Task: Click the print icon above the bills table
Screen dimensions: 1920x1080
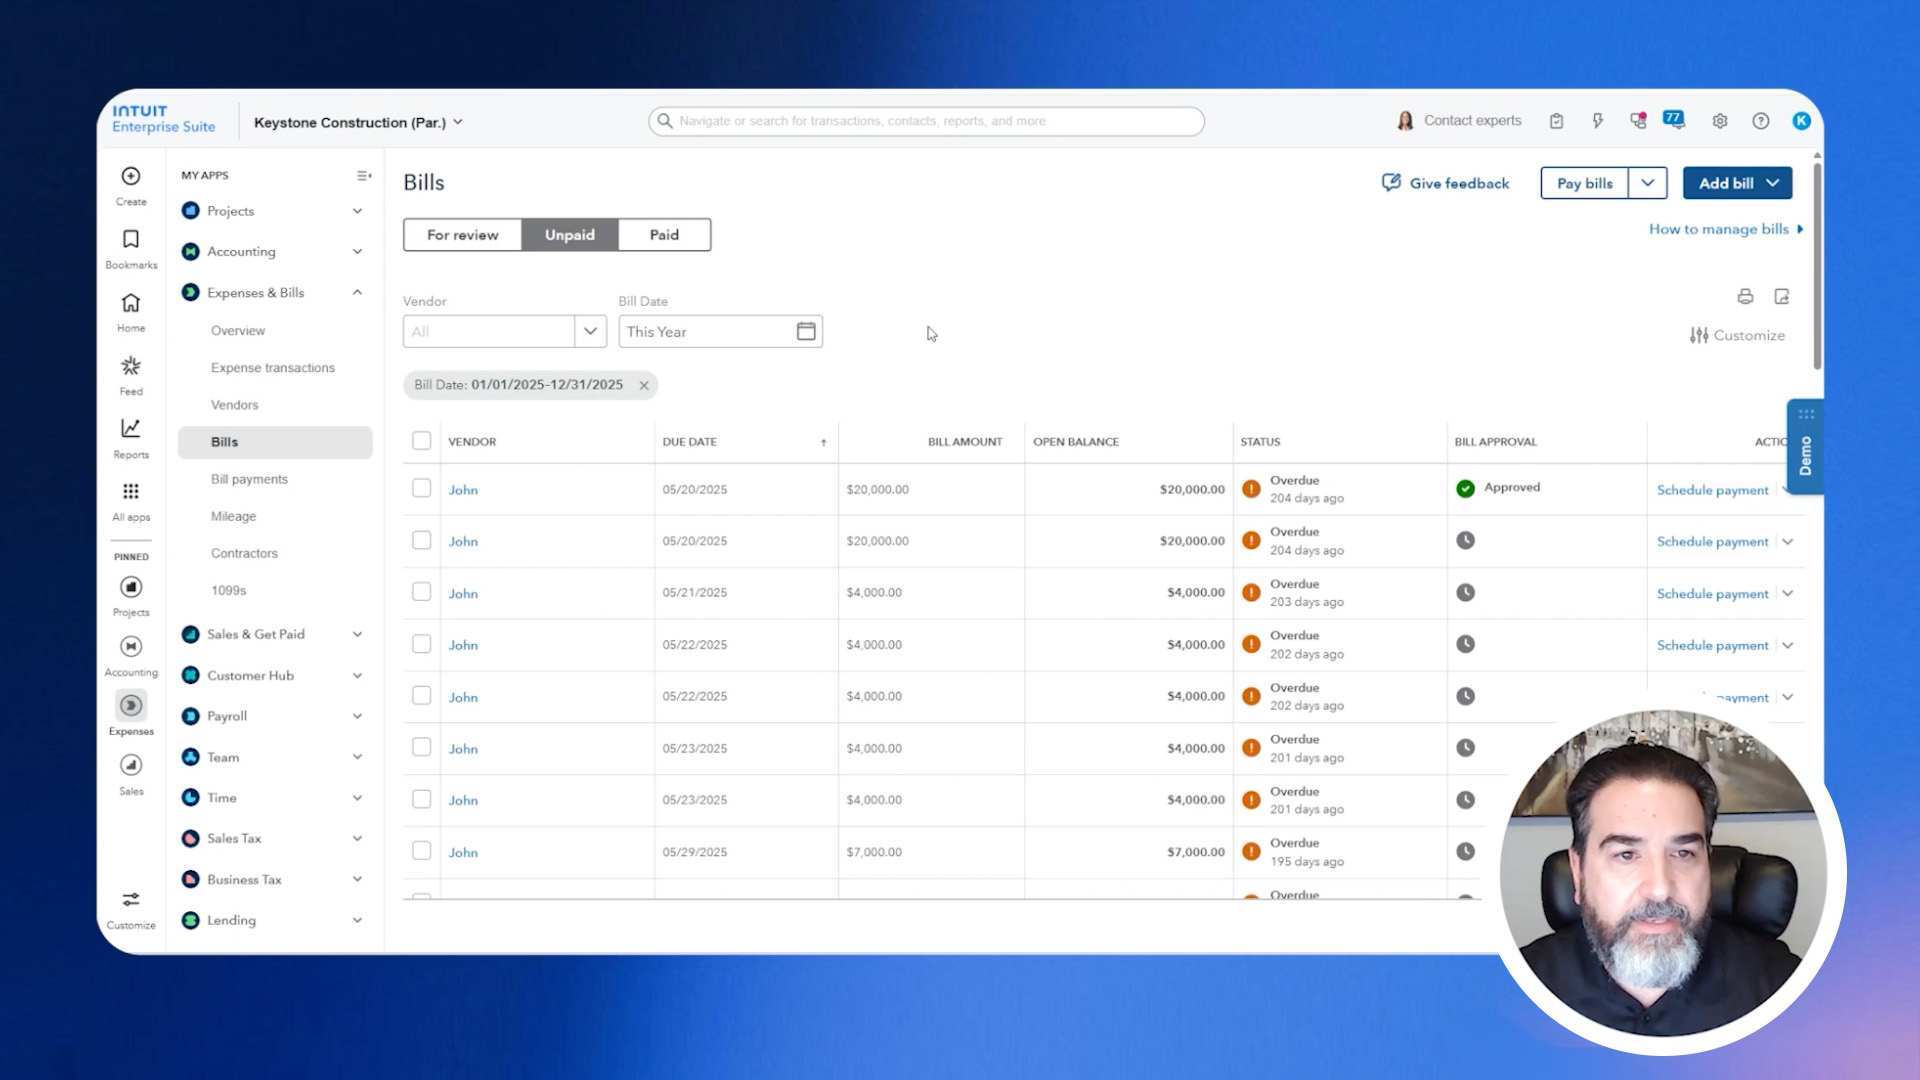Action: (x=1745, y=297)
